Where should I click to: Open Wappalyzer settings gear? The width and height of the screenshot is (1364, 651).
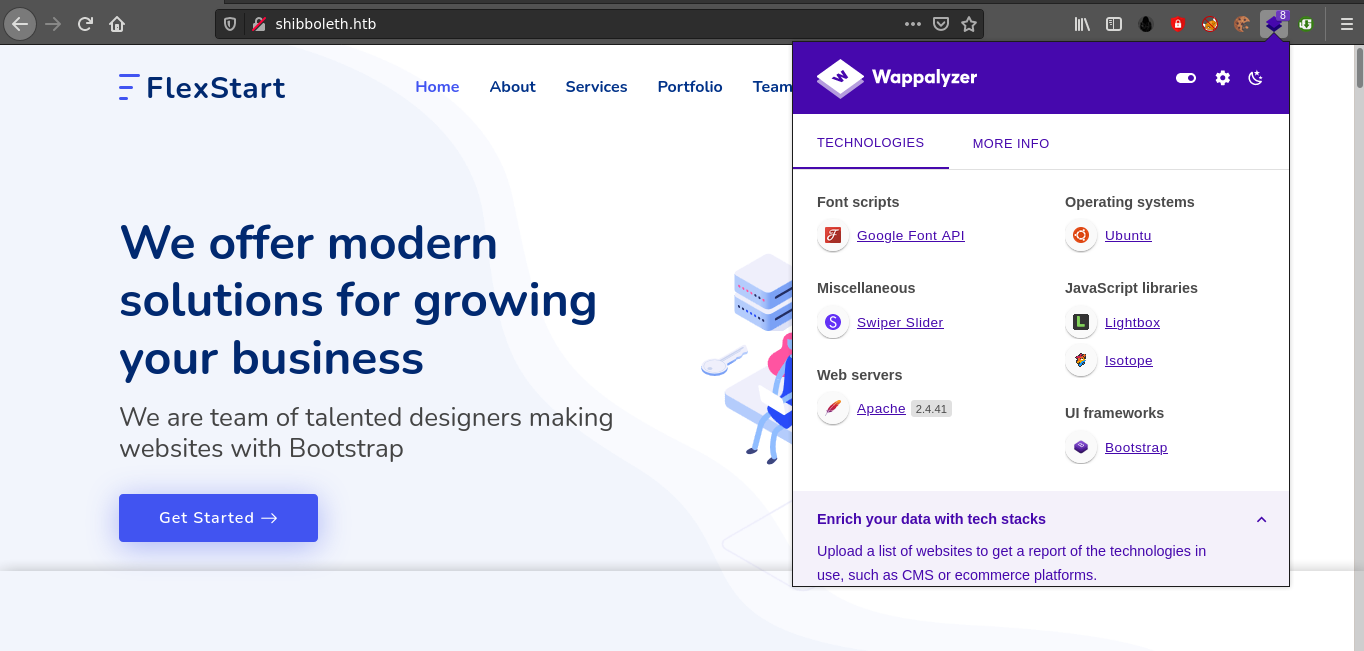click(x=1222, y=78)
